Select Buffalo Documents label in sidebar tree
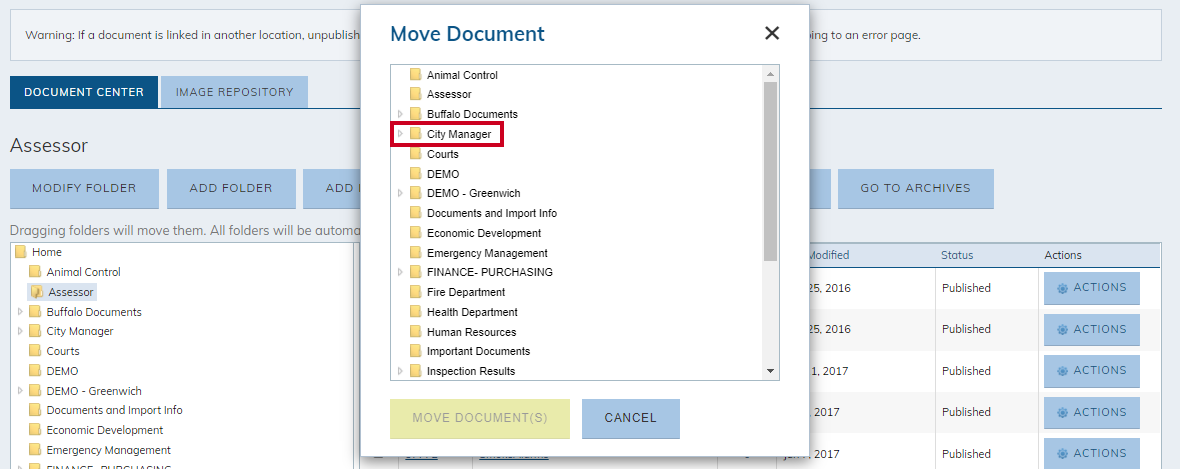1180x469 pixels. [94, 312]
